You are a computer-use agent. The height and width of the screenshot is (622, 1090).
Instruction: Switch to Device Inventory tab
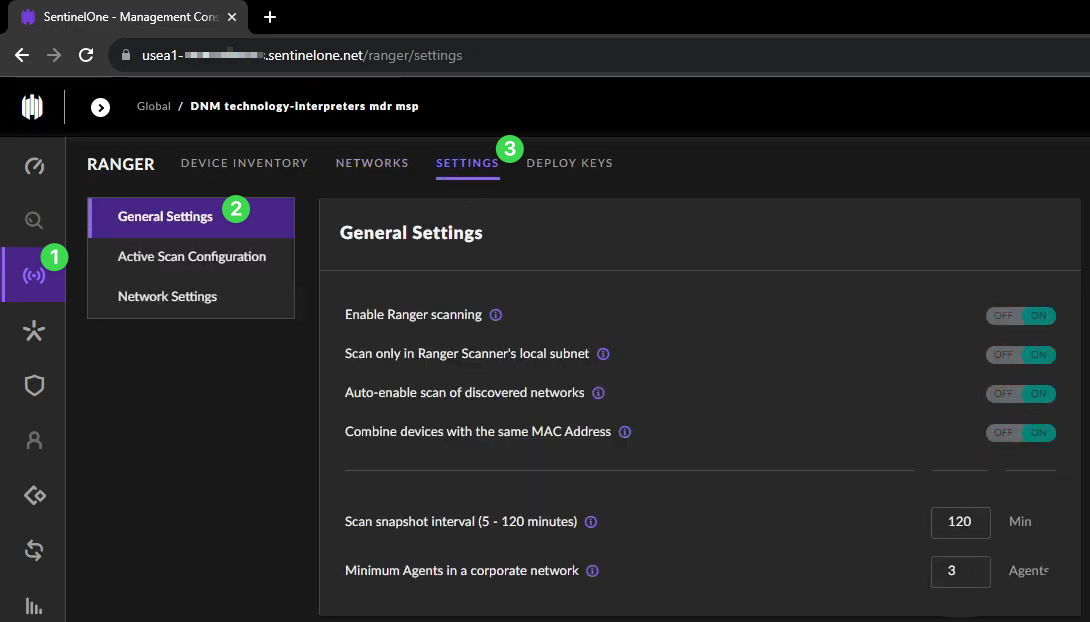(x=244, y=163)
